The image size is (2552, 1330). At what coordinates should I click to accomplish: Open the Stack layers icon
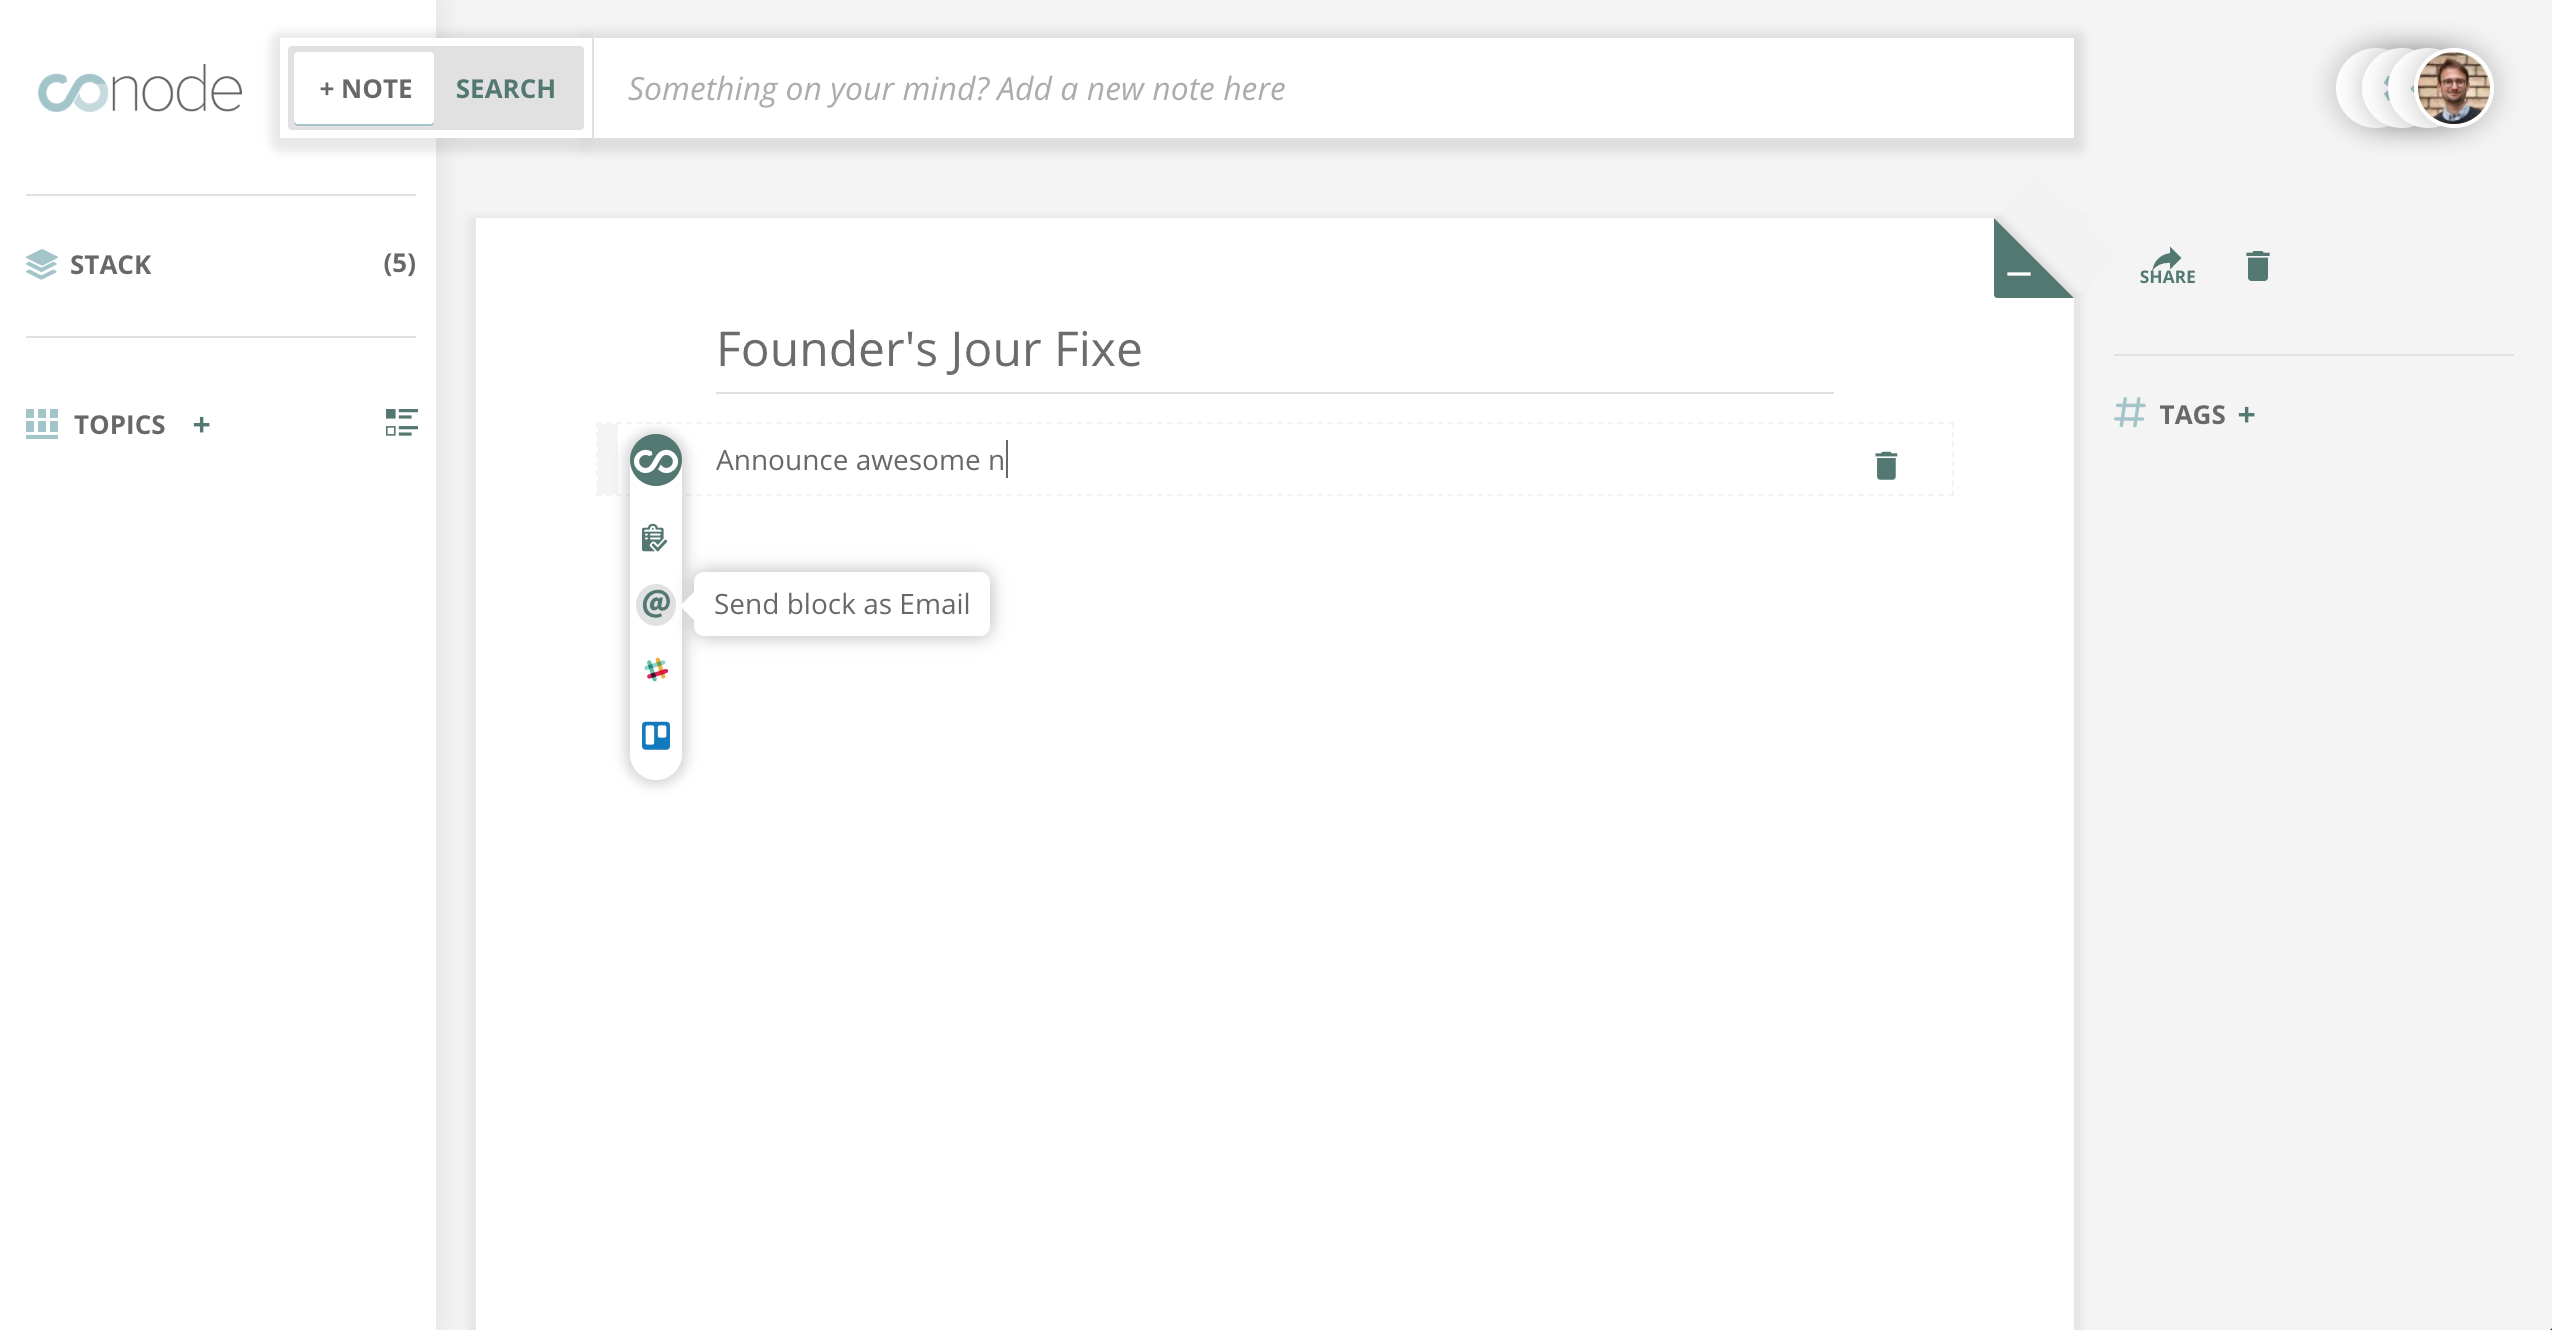point(41,264)
